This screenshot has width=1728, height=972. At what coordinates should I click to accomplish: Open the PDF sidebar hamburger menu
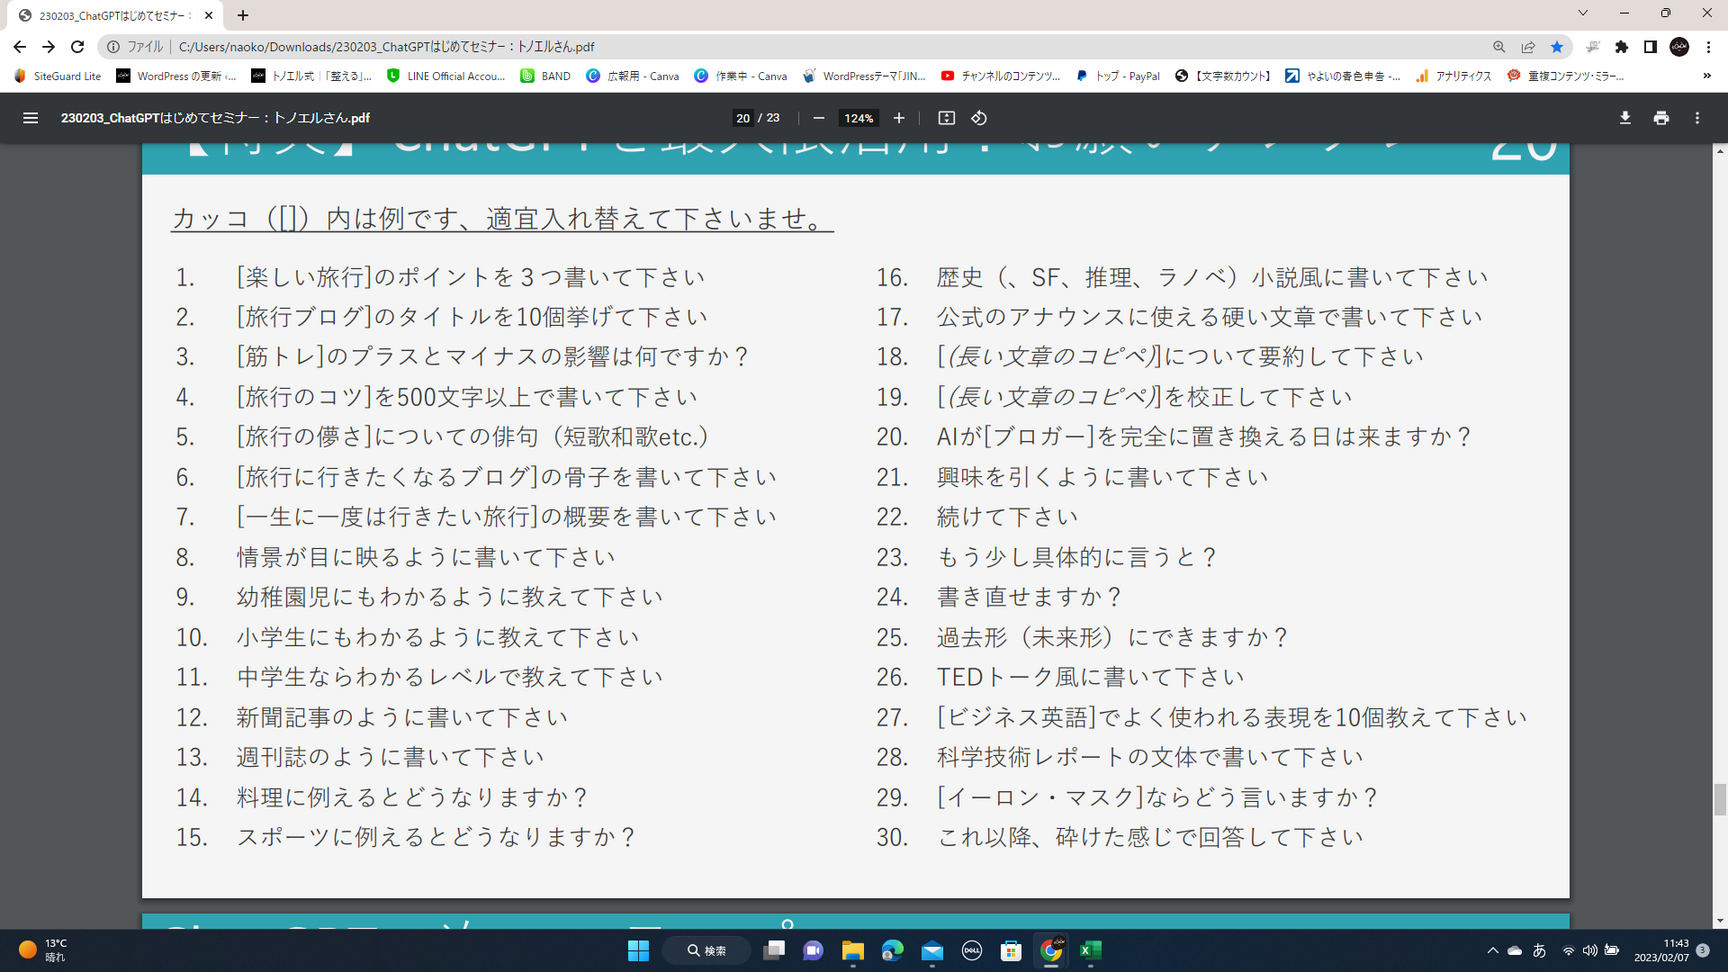(x=30, y=118)
